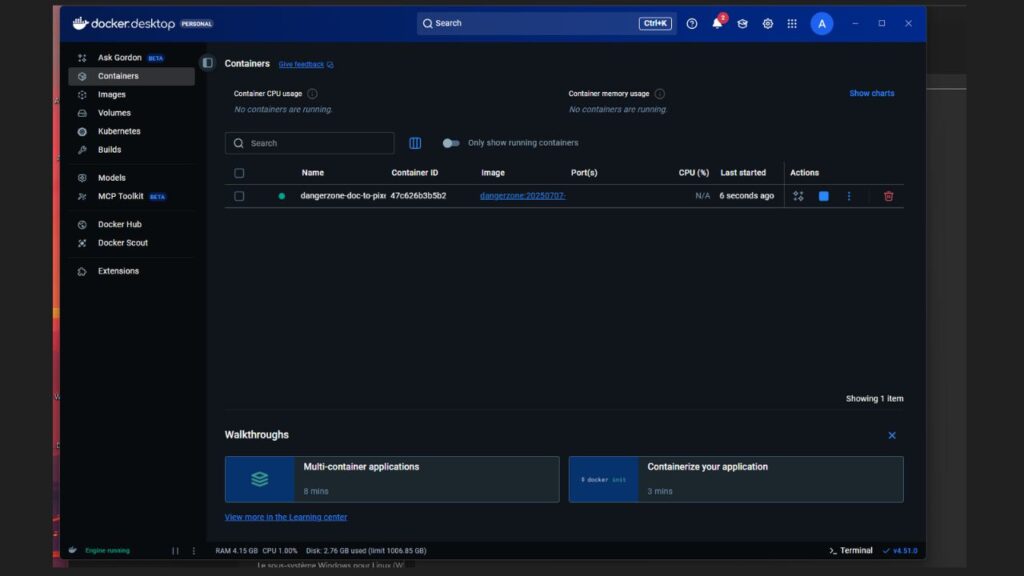1024x576 pixels.
Task: Open the Volumes panel
Action: 113,112
